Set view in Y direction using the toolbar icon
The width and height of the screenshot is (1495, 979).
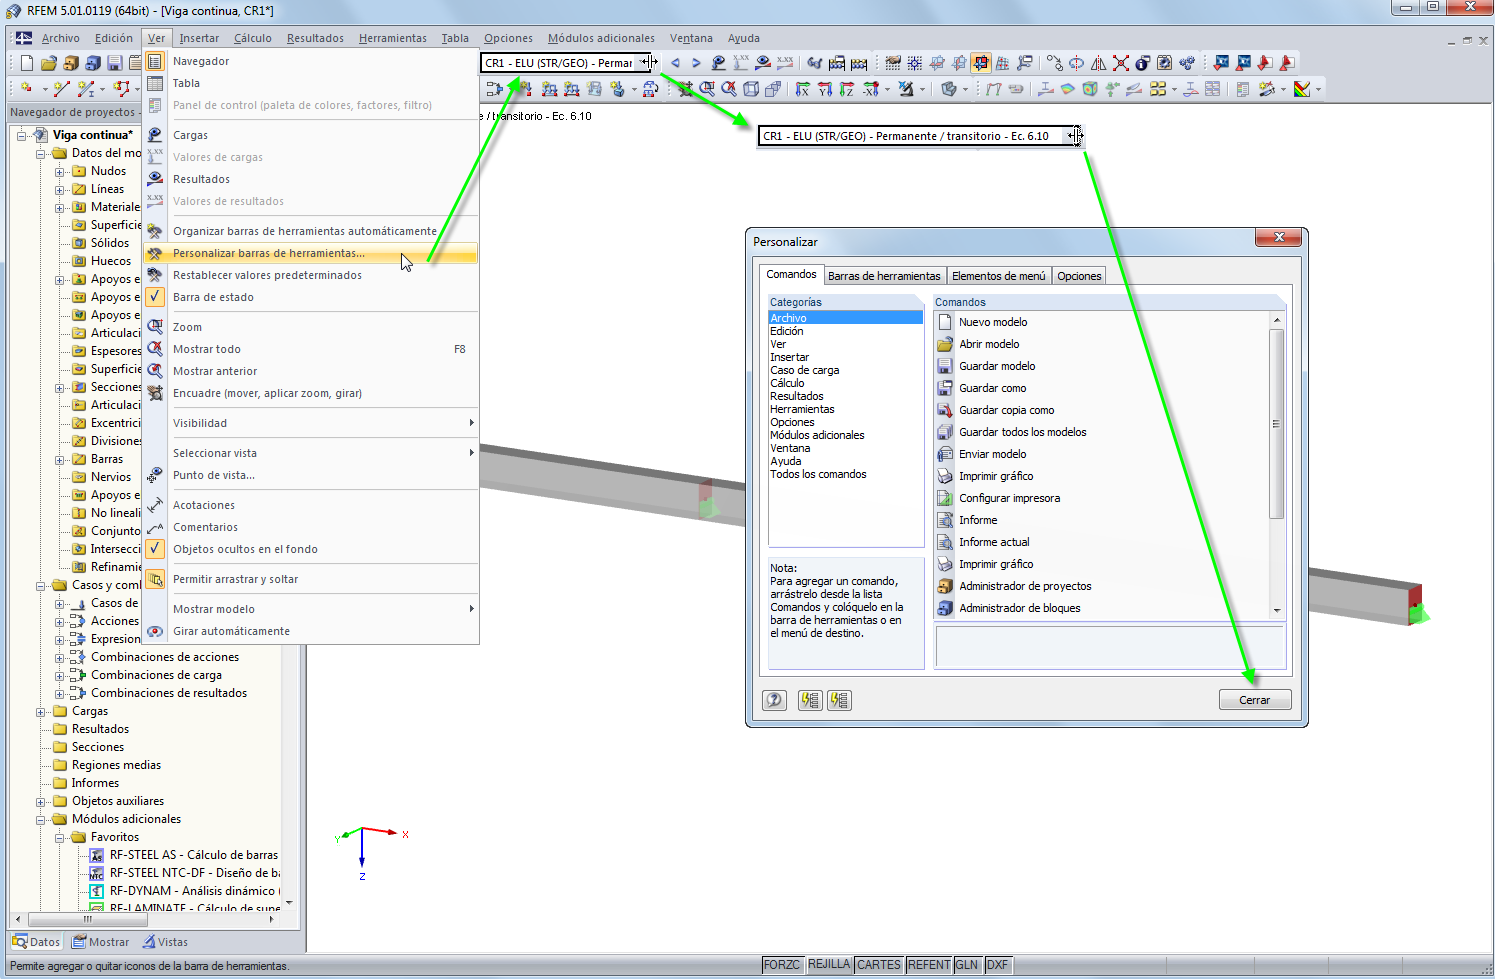pyautogui.click(x=824, y=89)
